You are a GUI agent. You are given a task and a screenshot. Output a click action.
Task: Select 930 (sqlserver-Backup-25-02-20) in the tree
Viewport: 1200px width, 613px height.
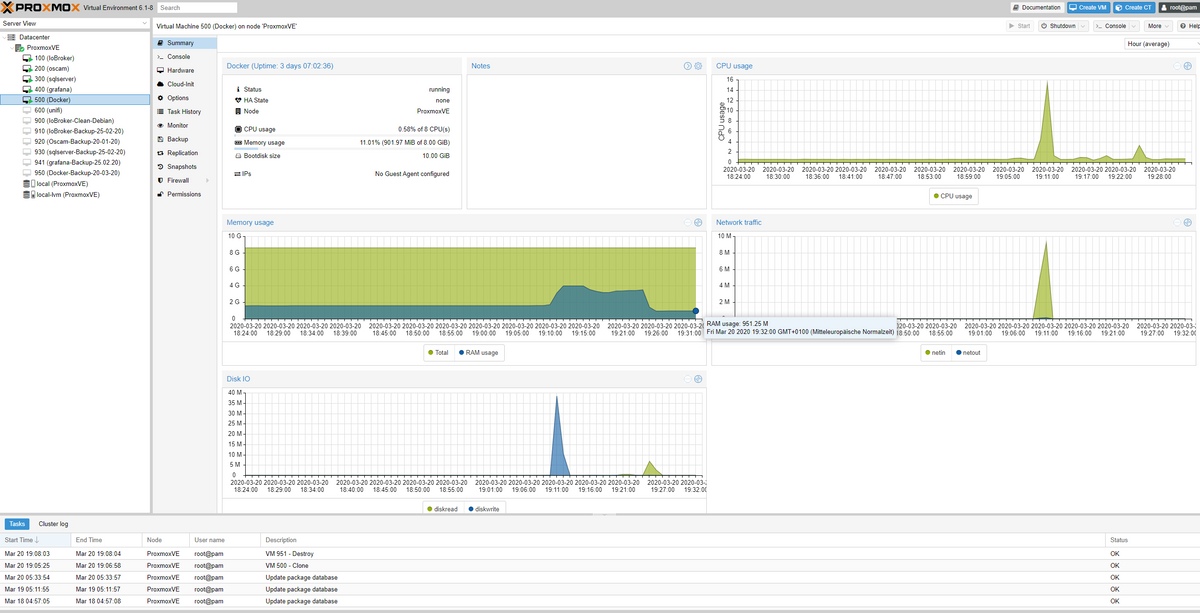pos(75,152)
